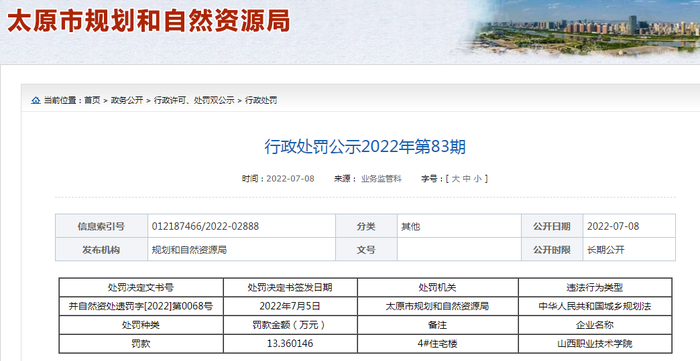Go to the 政务公开 breadcrumb link

pos(127,100)
